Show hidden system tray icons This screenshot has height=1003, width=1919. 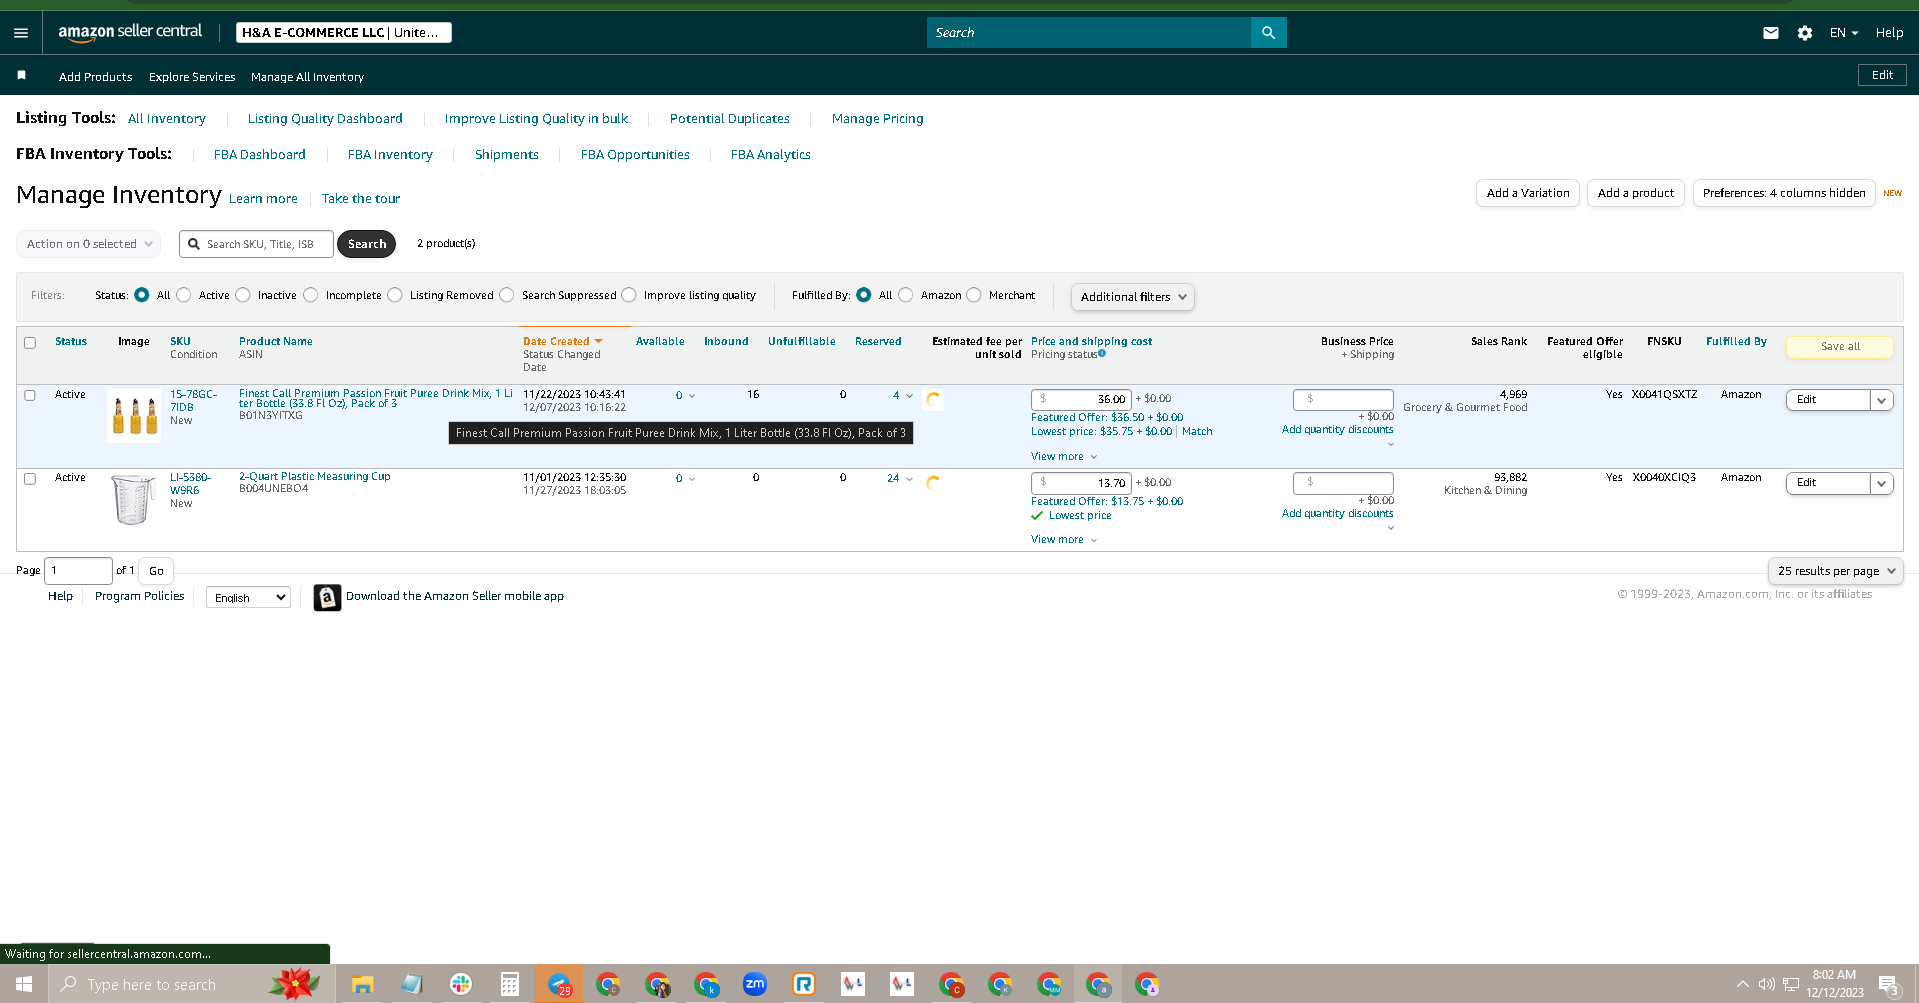click(1743, 984)
